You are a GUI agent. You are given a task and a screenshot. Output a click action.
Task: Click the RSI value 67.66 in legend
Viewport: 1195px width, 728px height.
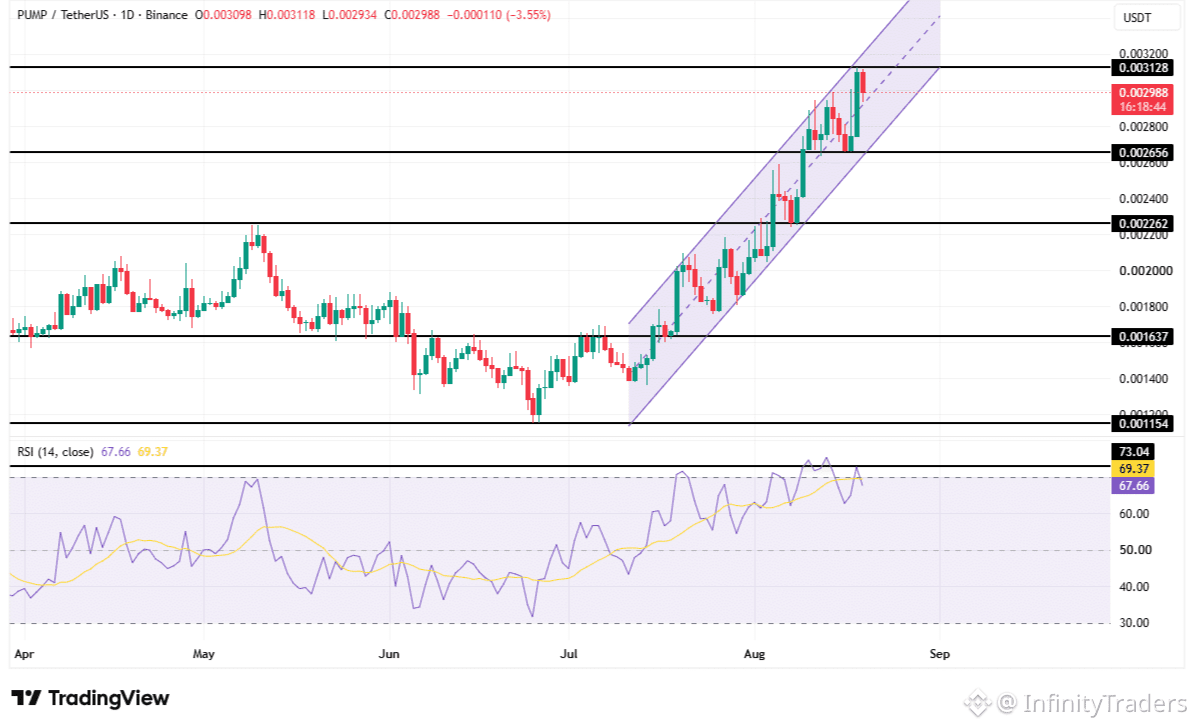tap(116, 452)
